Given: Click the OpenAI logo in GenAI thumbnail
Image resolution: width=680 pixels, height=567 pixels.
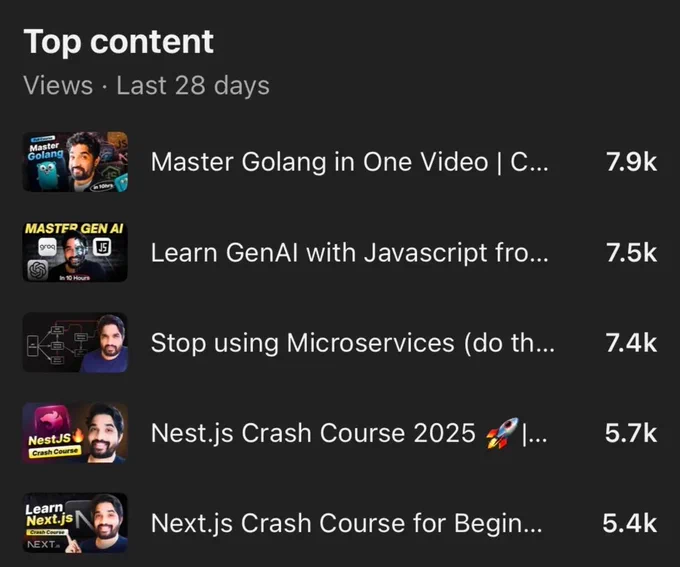Looking at the screenshot, I should pyautogui.click(x=38, y=270).
